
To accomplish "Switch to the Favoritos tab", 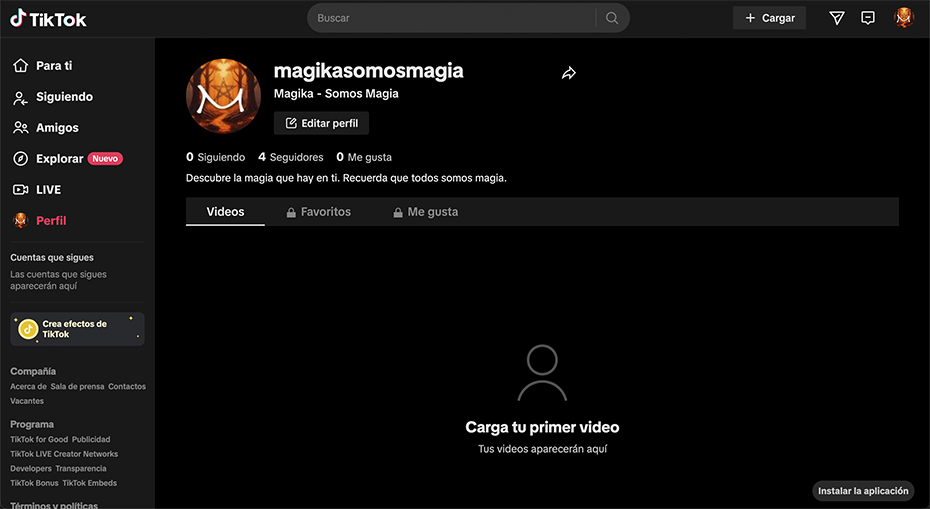I will [x=319, y=212].
